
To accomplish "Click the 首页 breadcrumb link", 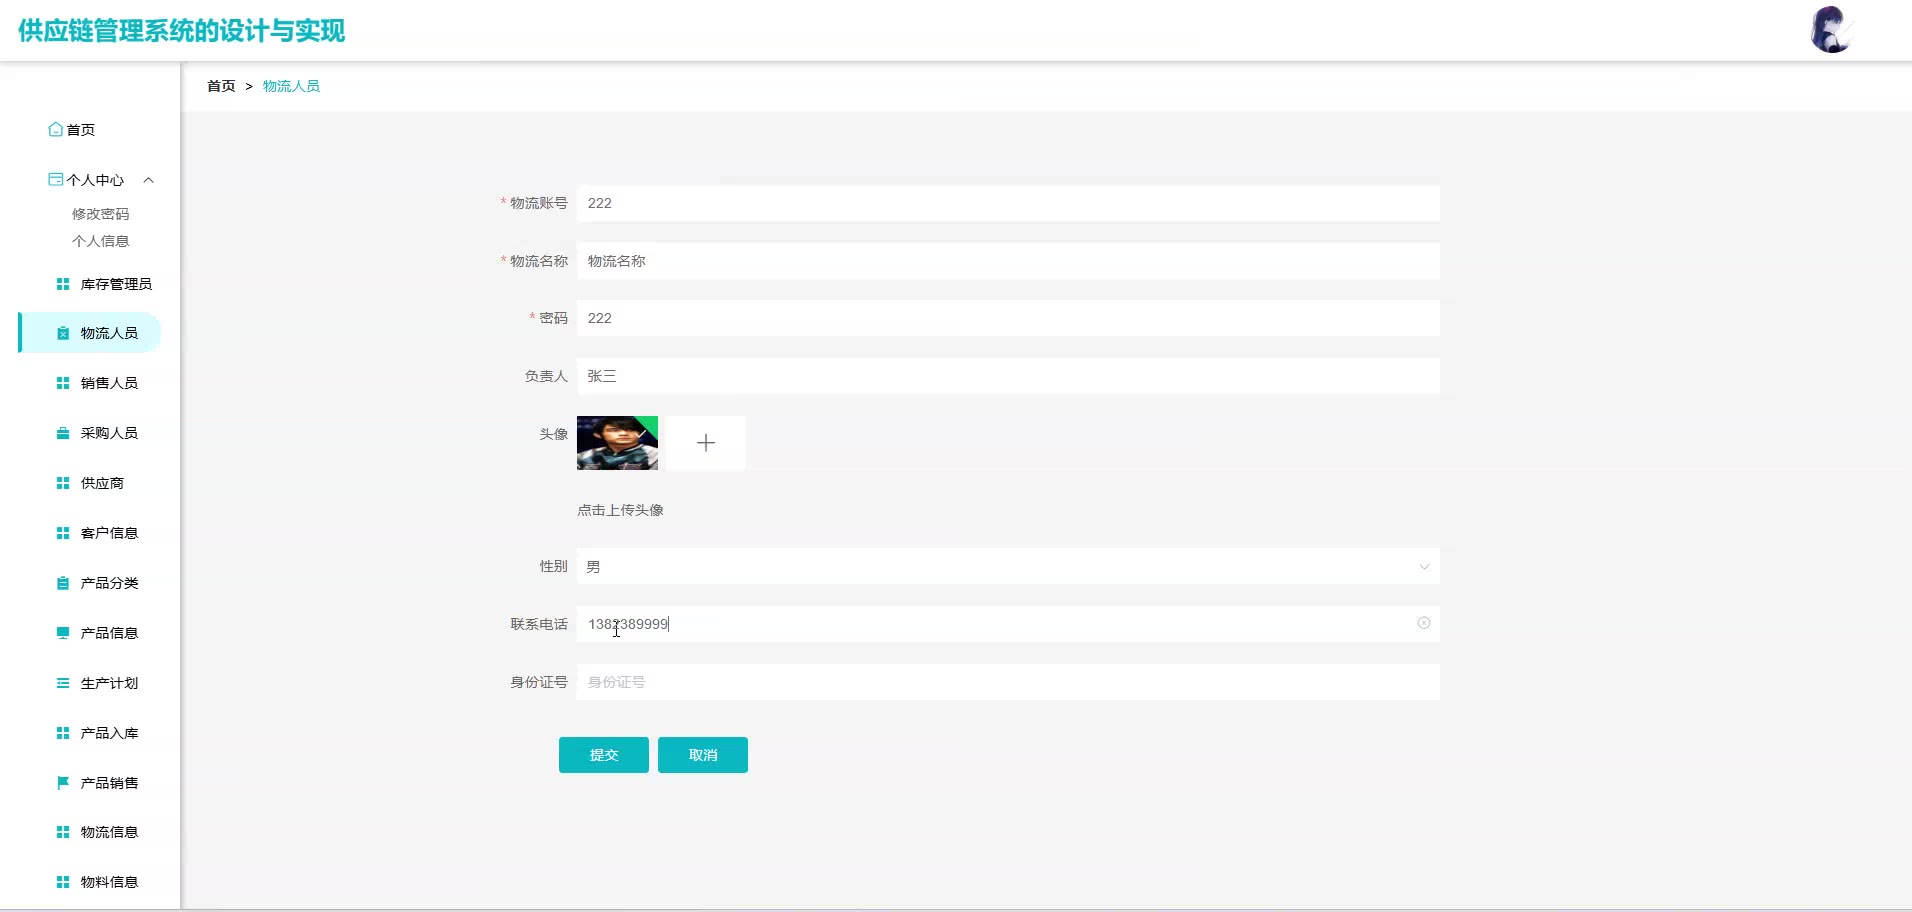I will pyautogui.click(x=221, y=86).
